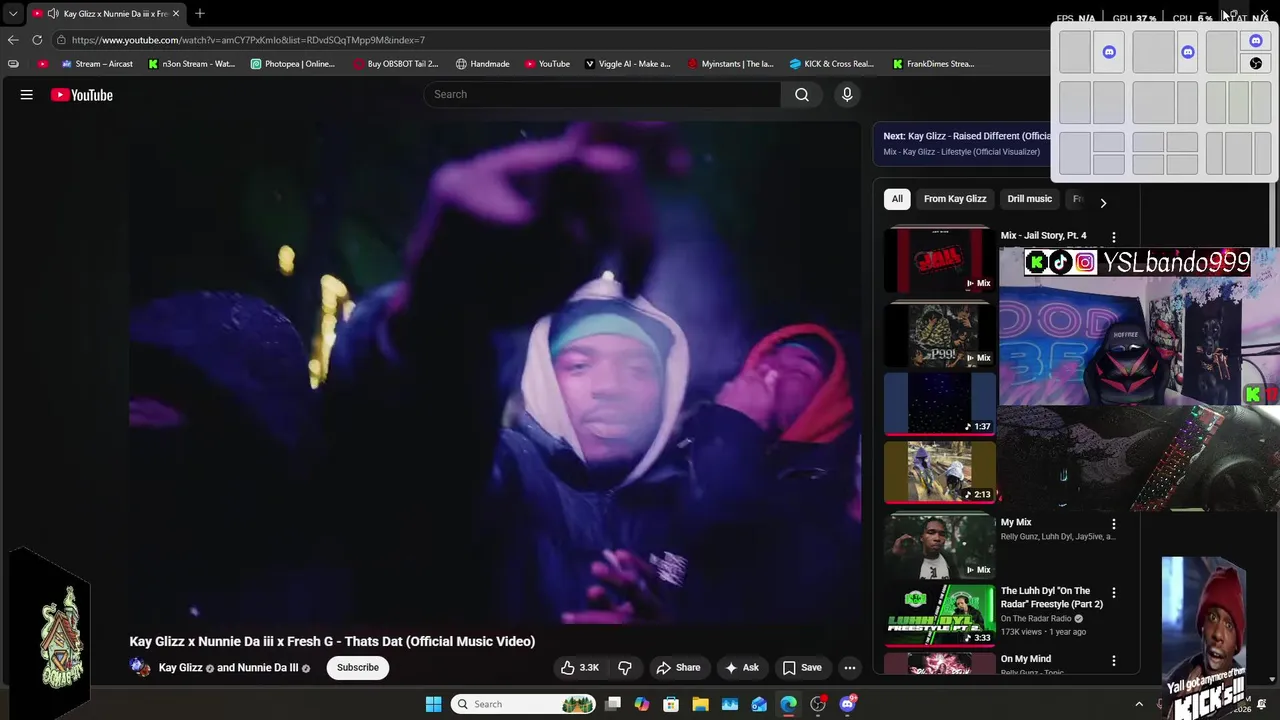Focus the YouTube search box
This screenshot has width=1280, height=720.
pos(602,94)
